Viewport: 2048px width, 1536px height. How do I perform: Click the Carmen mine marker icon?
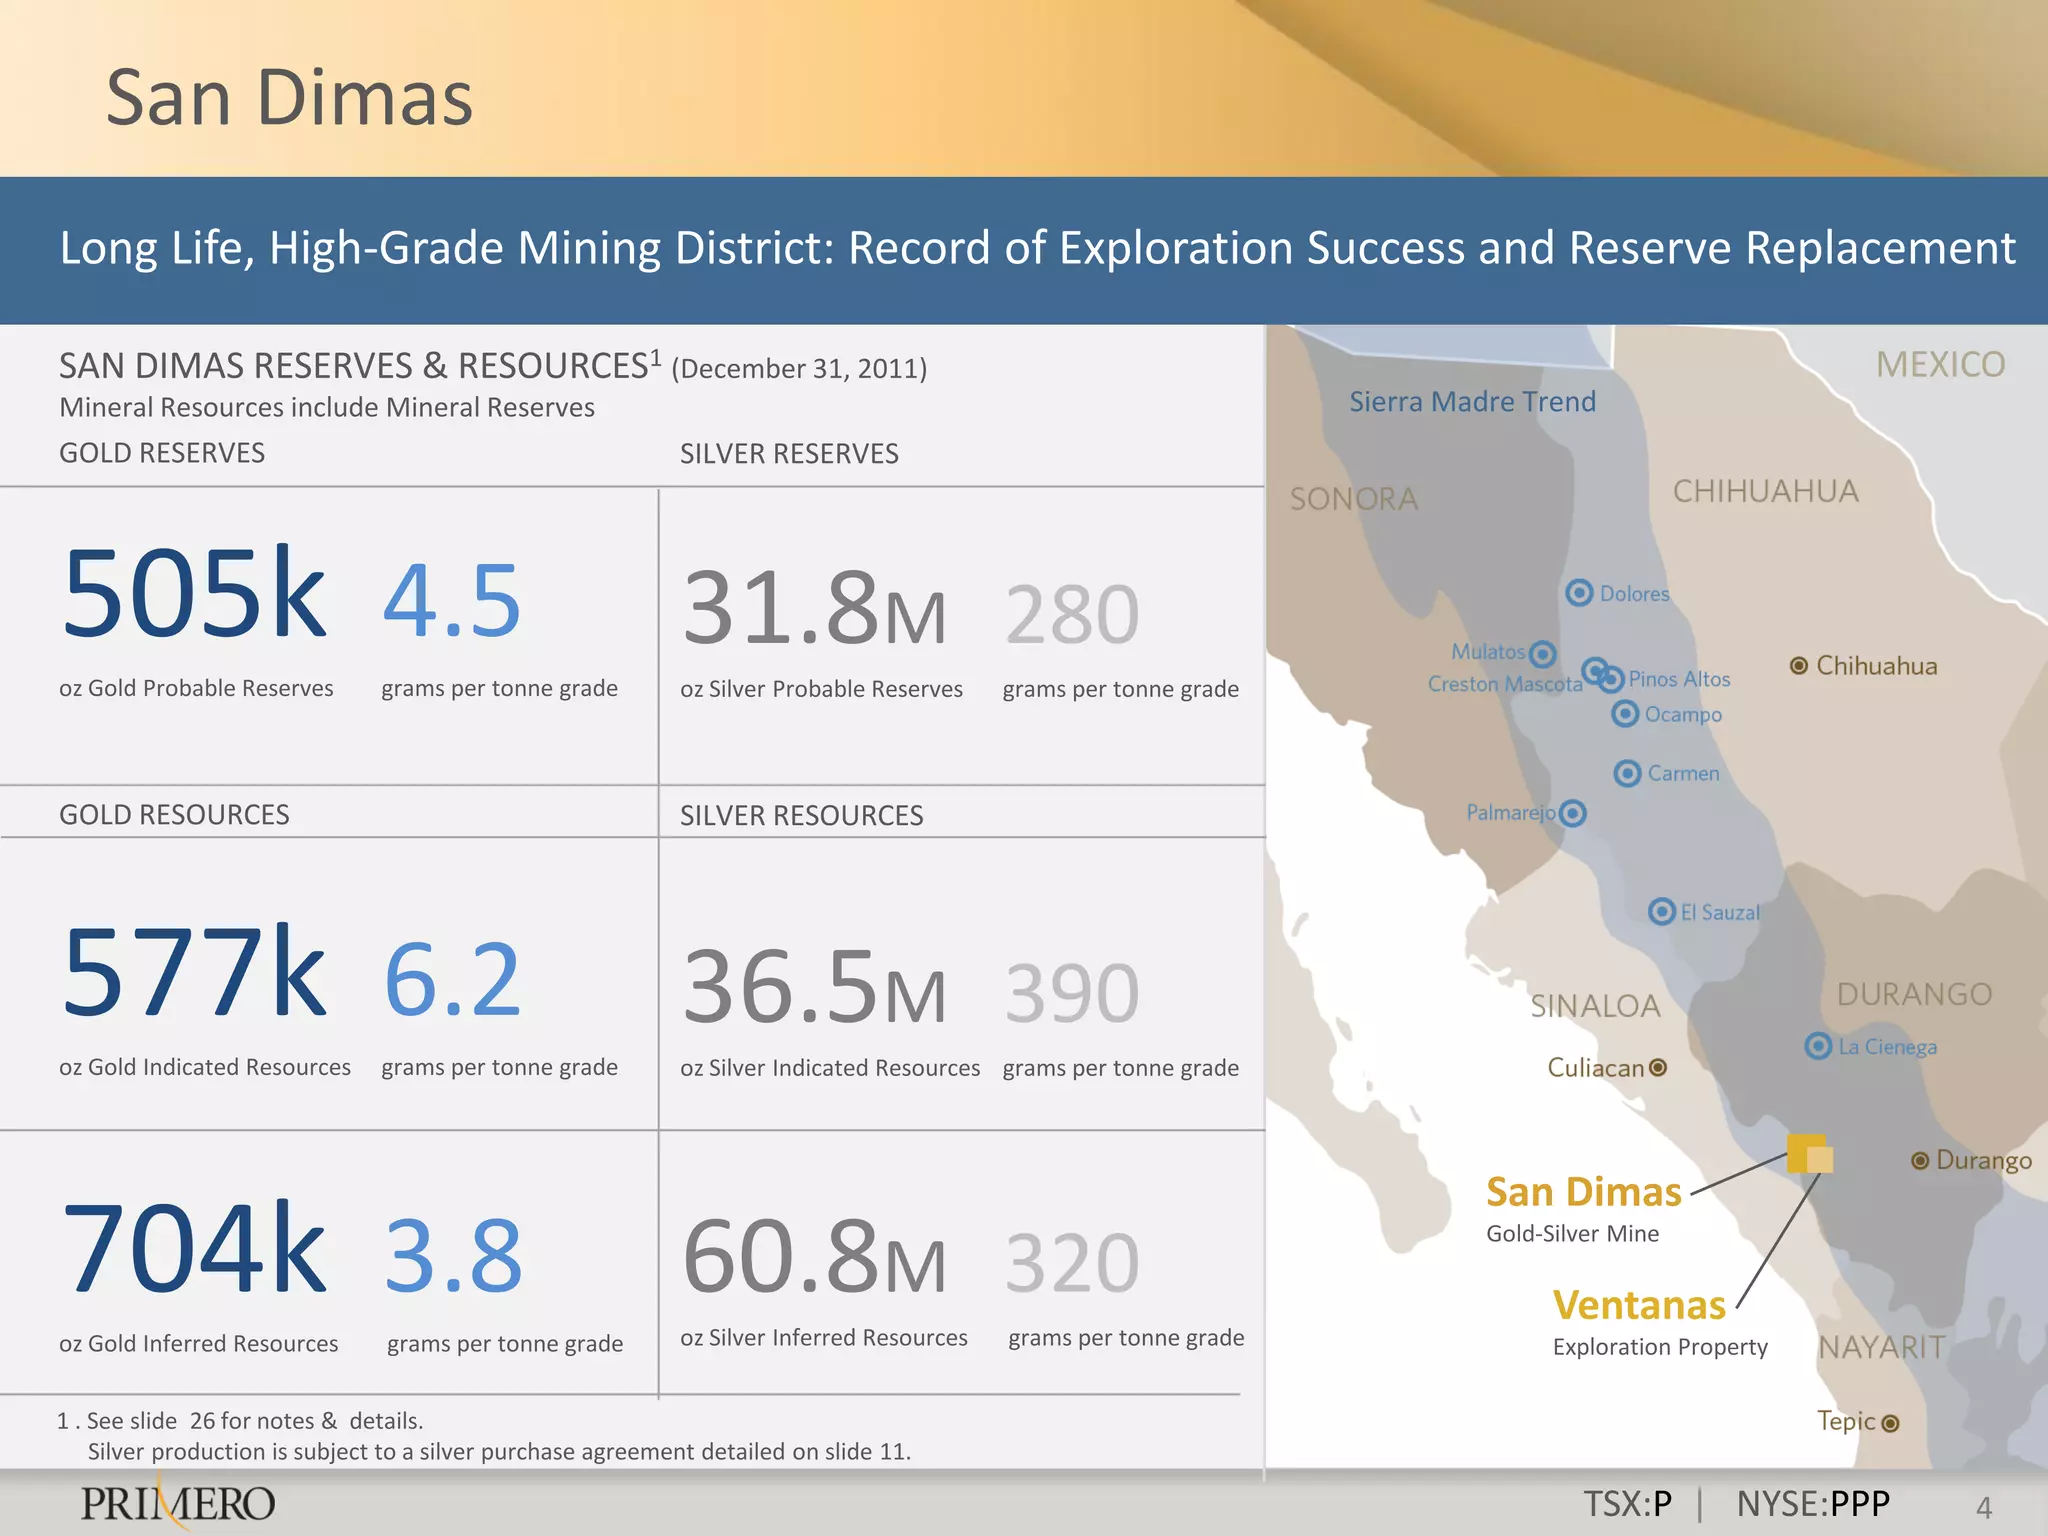(1628, 773)
